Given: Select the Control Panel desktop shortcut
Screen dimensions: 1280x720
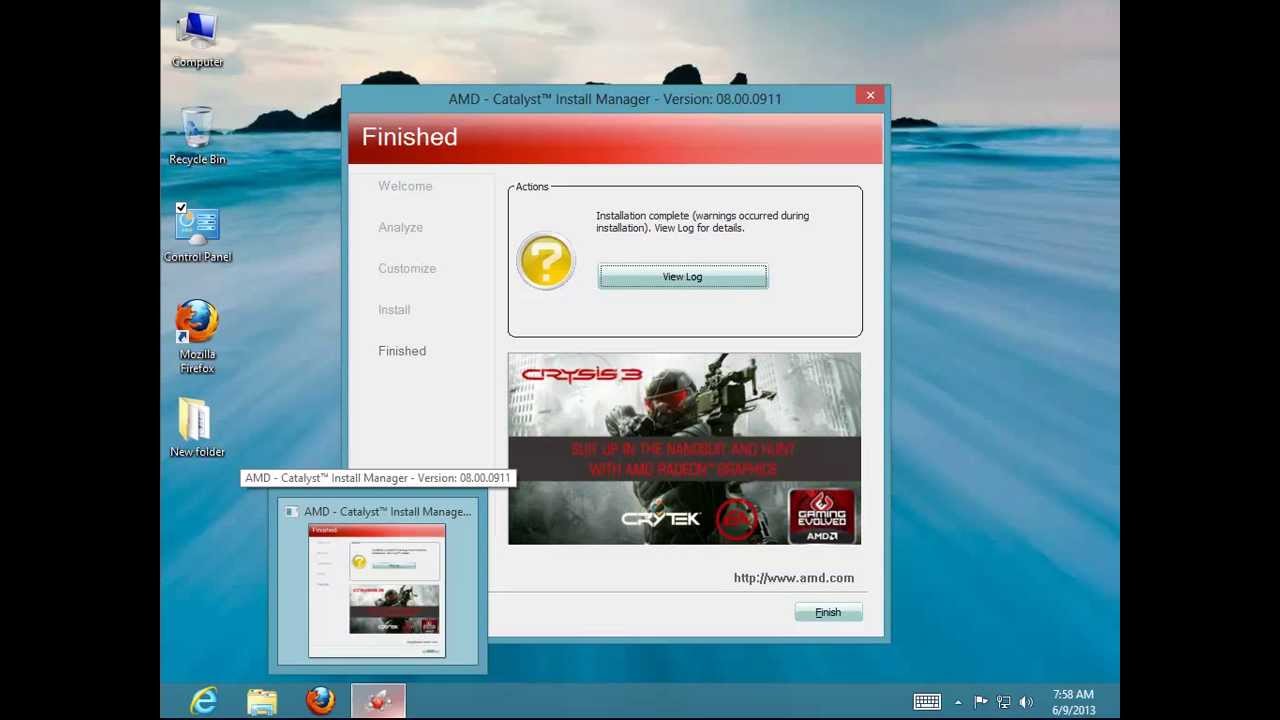Looking at the screenshot, I should pyautogui.click(x=197, y=234).
